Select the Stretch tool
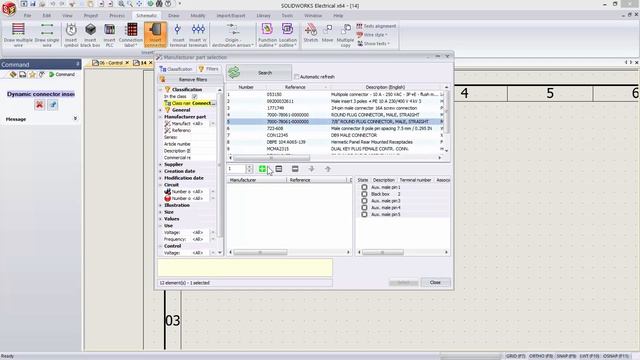The height and width of the screenshot is (360, 640). [311, 33]
